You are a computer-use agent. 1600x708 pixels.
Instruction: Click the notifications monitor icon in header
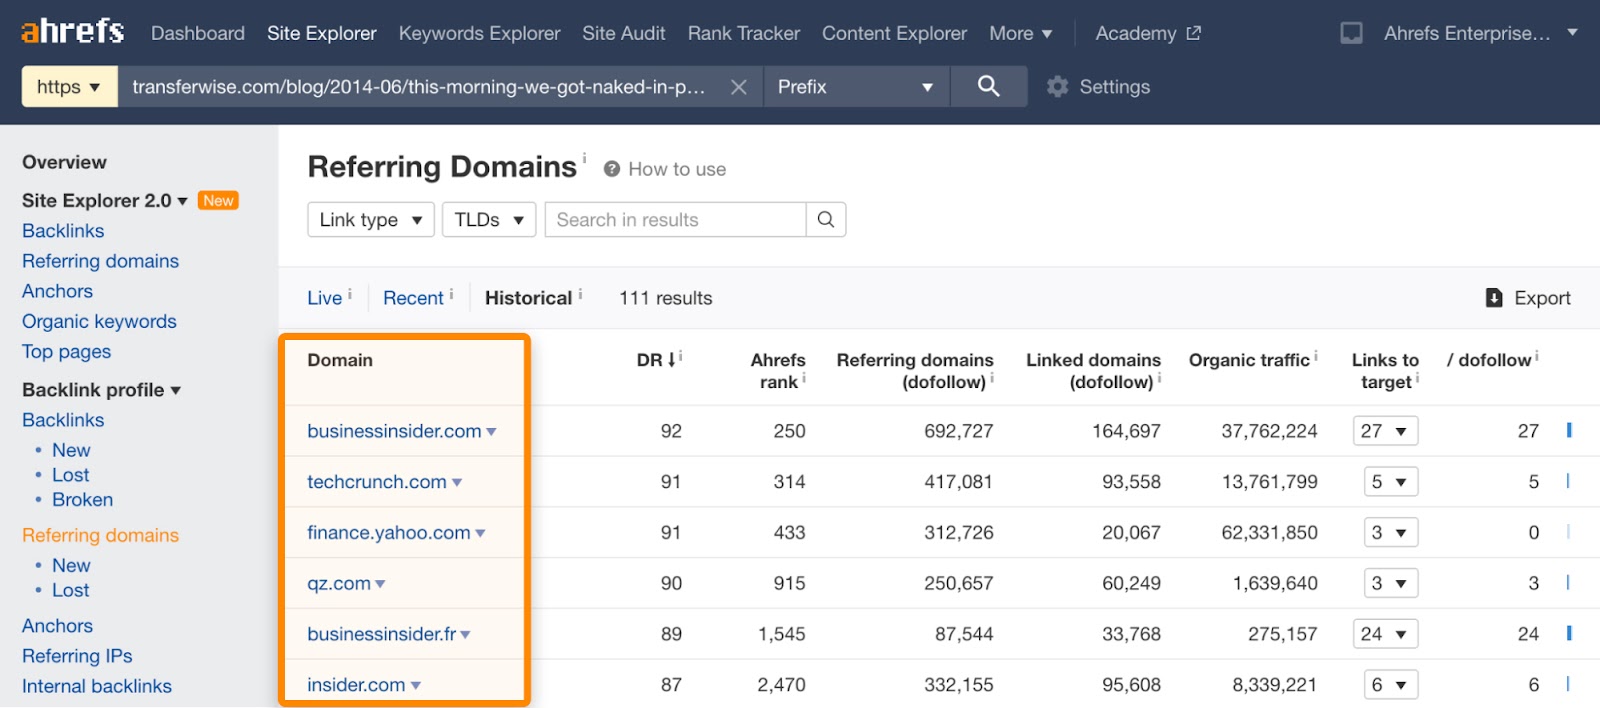click(x=1351, y=34)
